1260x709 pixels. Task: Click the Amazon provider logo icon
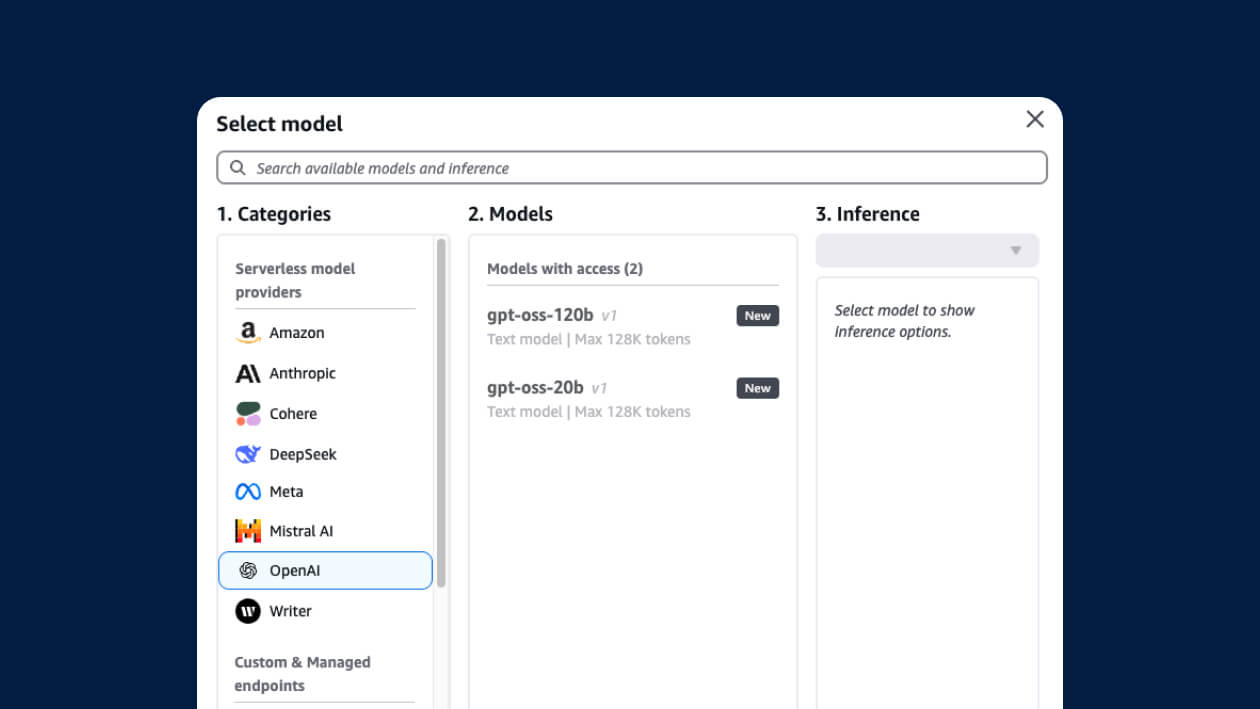pos(248,333)
